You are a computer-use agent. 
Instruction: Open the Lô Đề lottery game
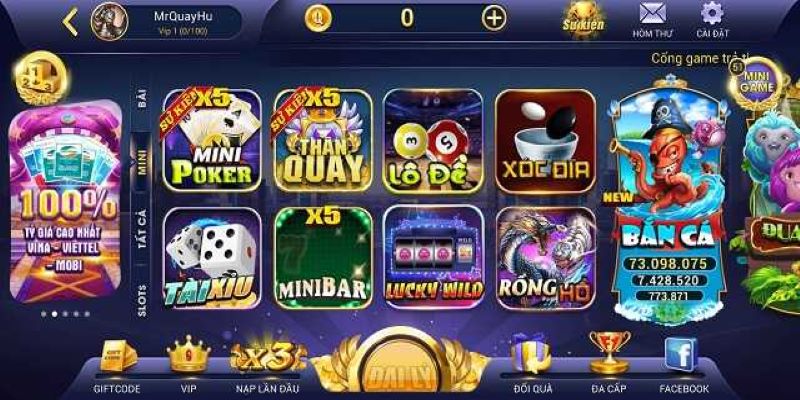tap(433, 141)
